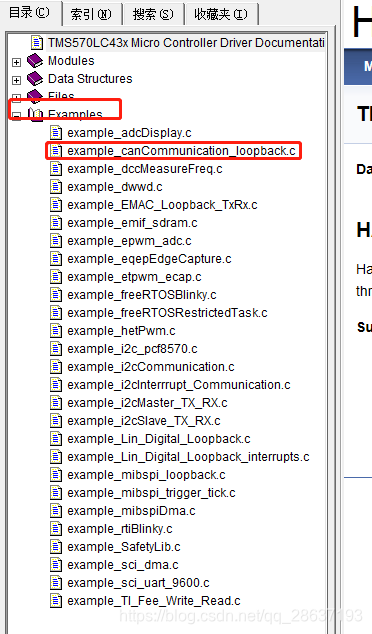Viewport: 372px width, 634px height.
Task: Click the page icon beside example_etpwm_ecap.c
Action: (56, 277)
